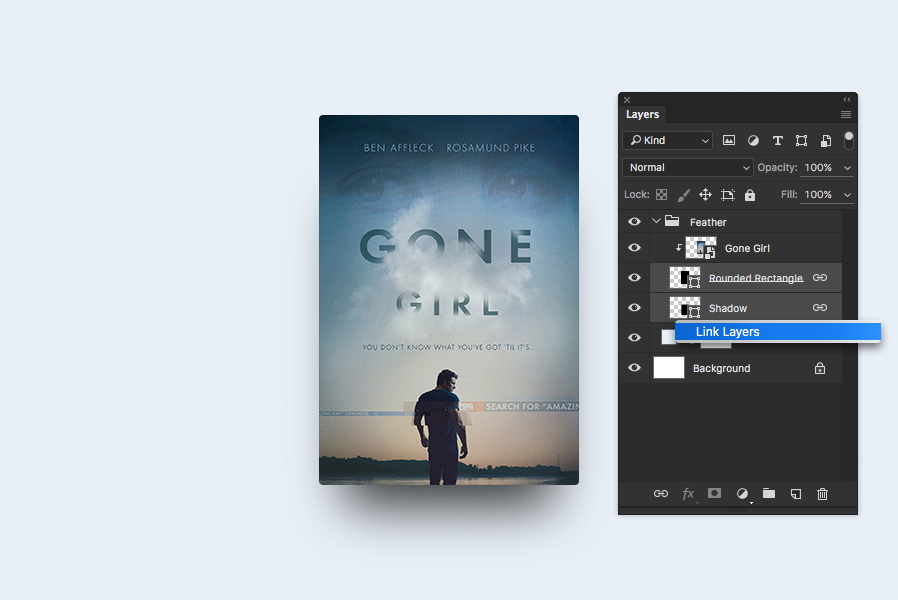Toggle Lock transparent pixels
The height and width of the screenshot is (600, 898).
click(x=661, y=194)
